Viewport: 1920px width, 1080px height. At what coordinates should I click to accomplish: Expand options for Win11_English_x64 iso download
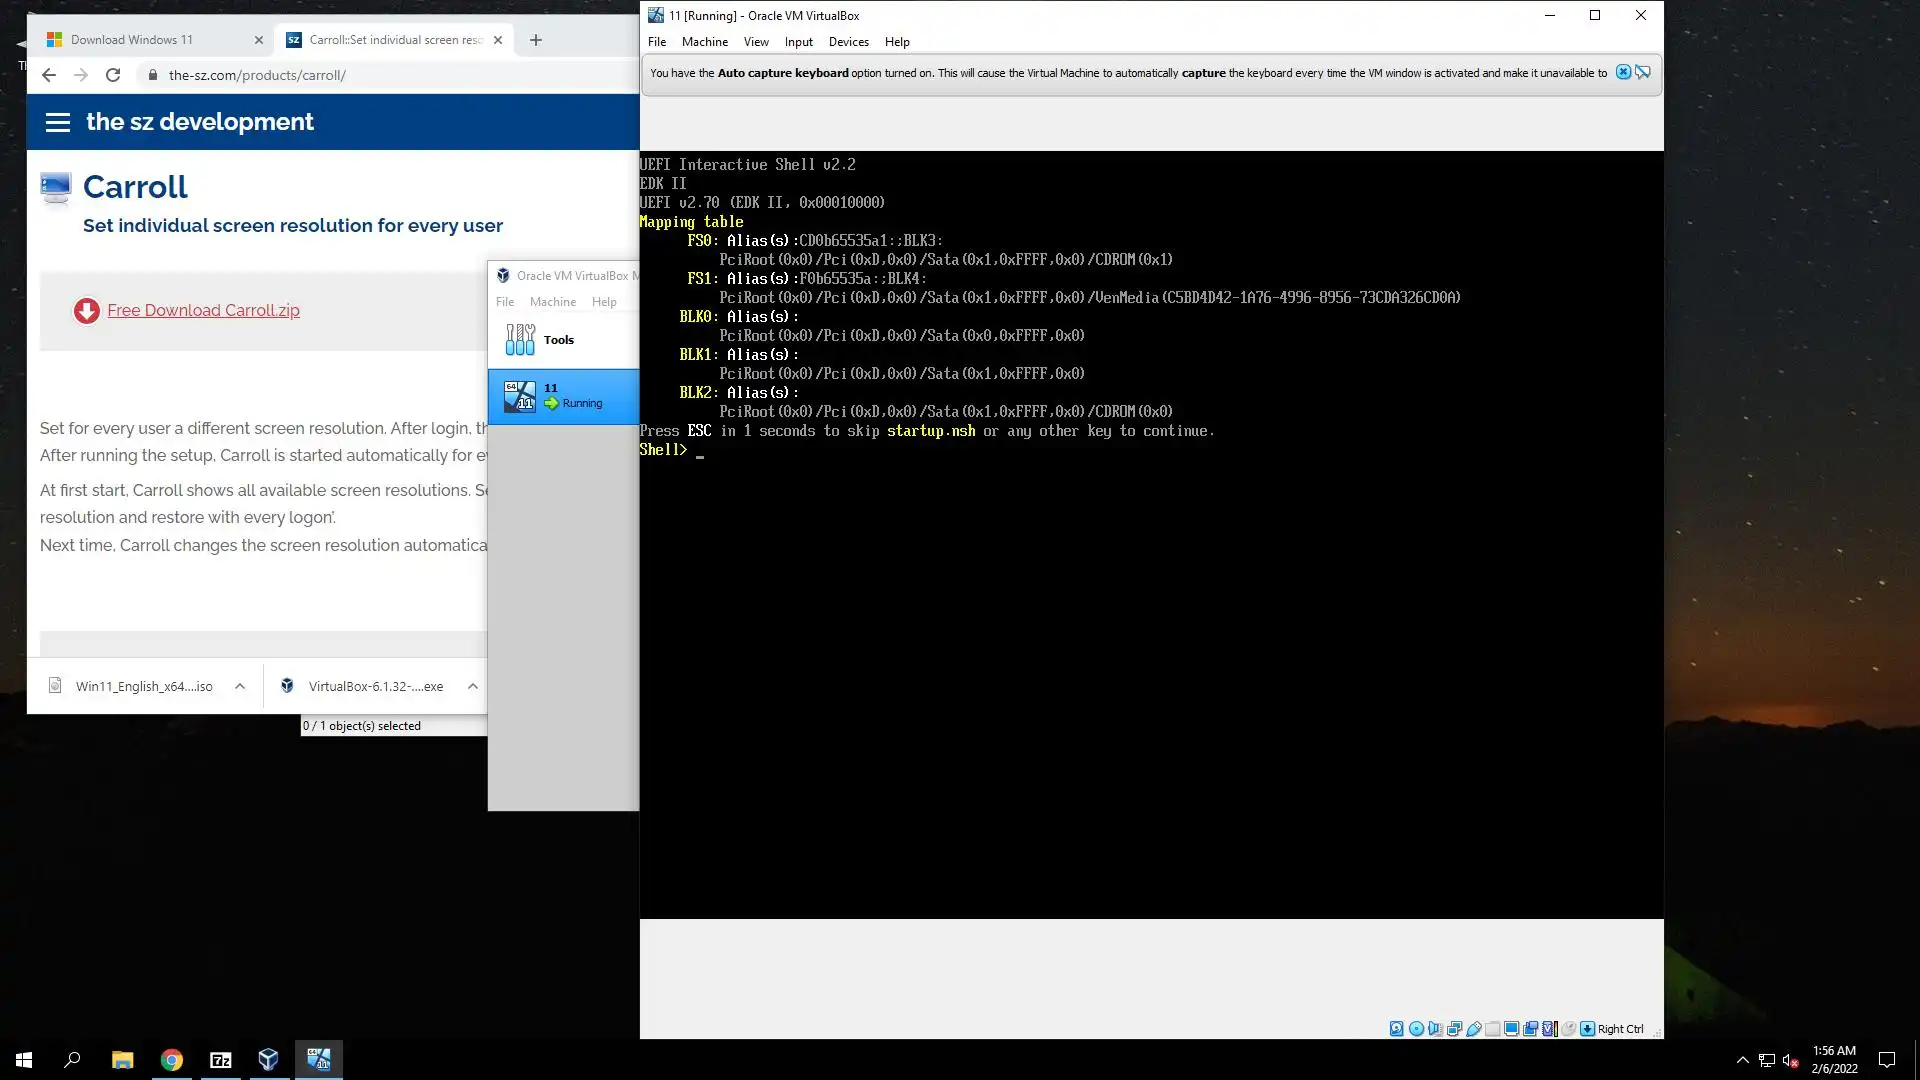pos(240,686)
